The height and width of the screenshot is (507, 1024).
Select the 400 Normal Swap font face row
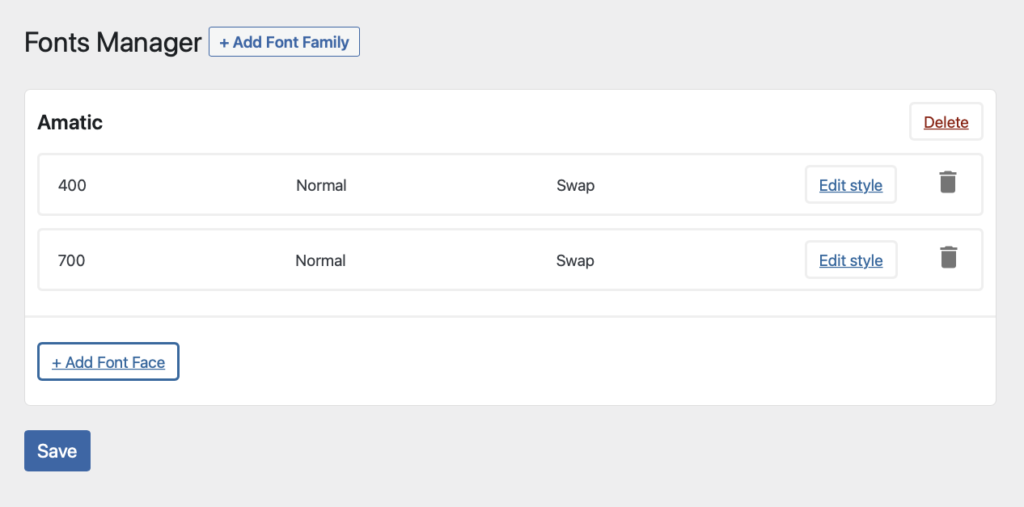click(510, 185)
